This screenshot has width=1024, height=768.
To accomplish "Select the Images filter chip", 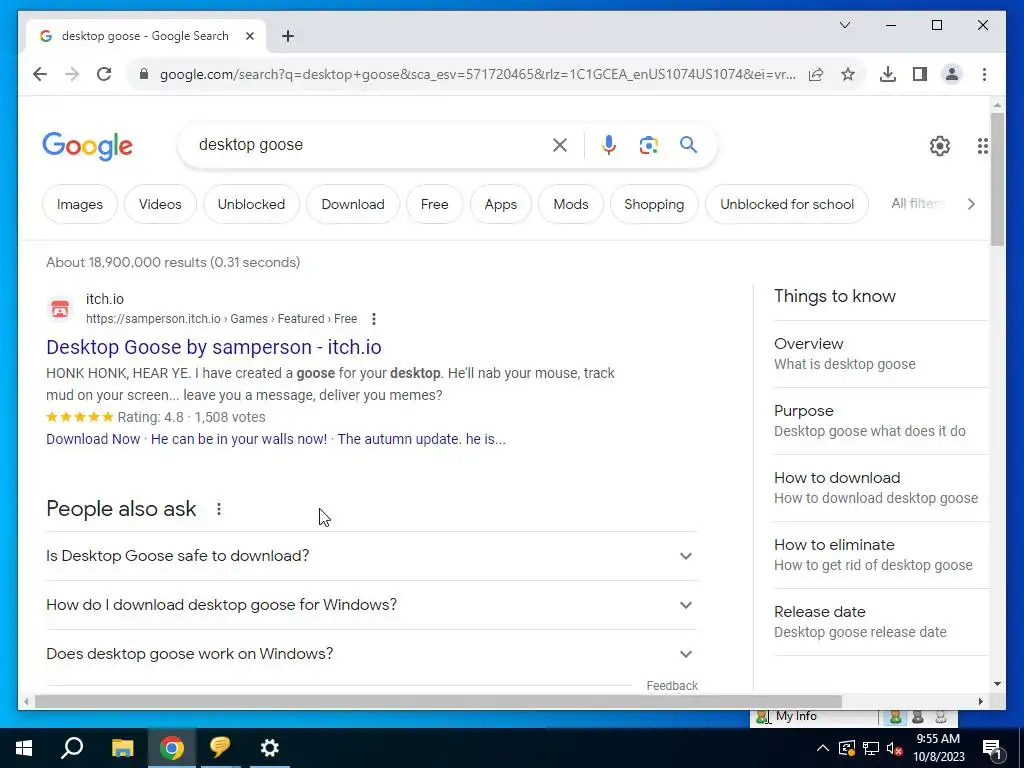I will click(80, 204).
